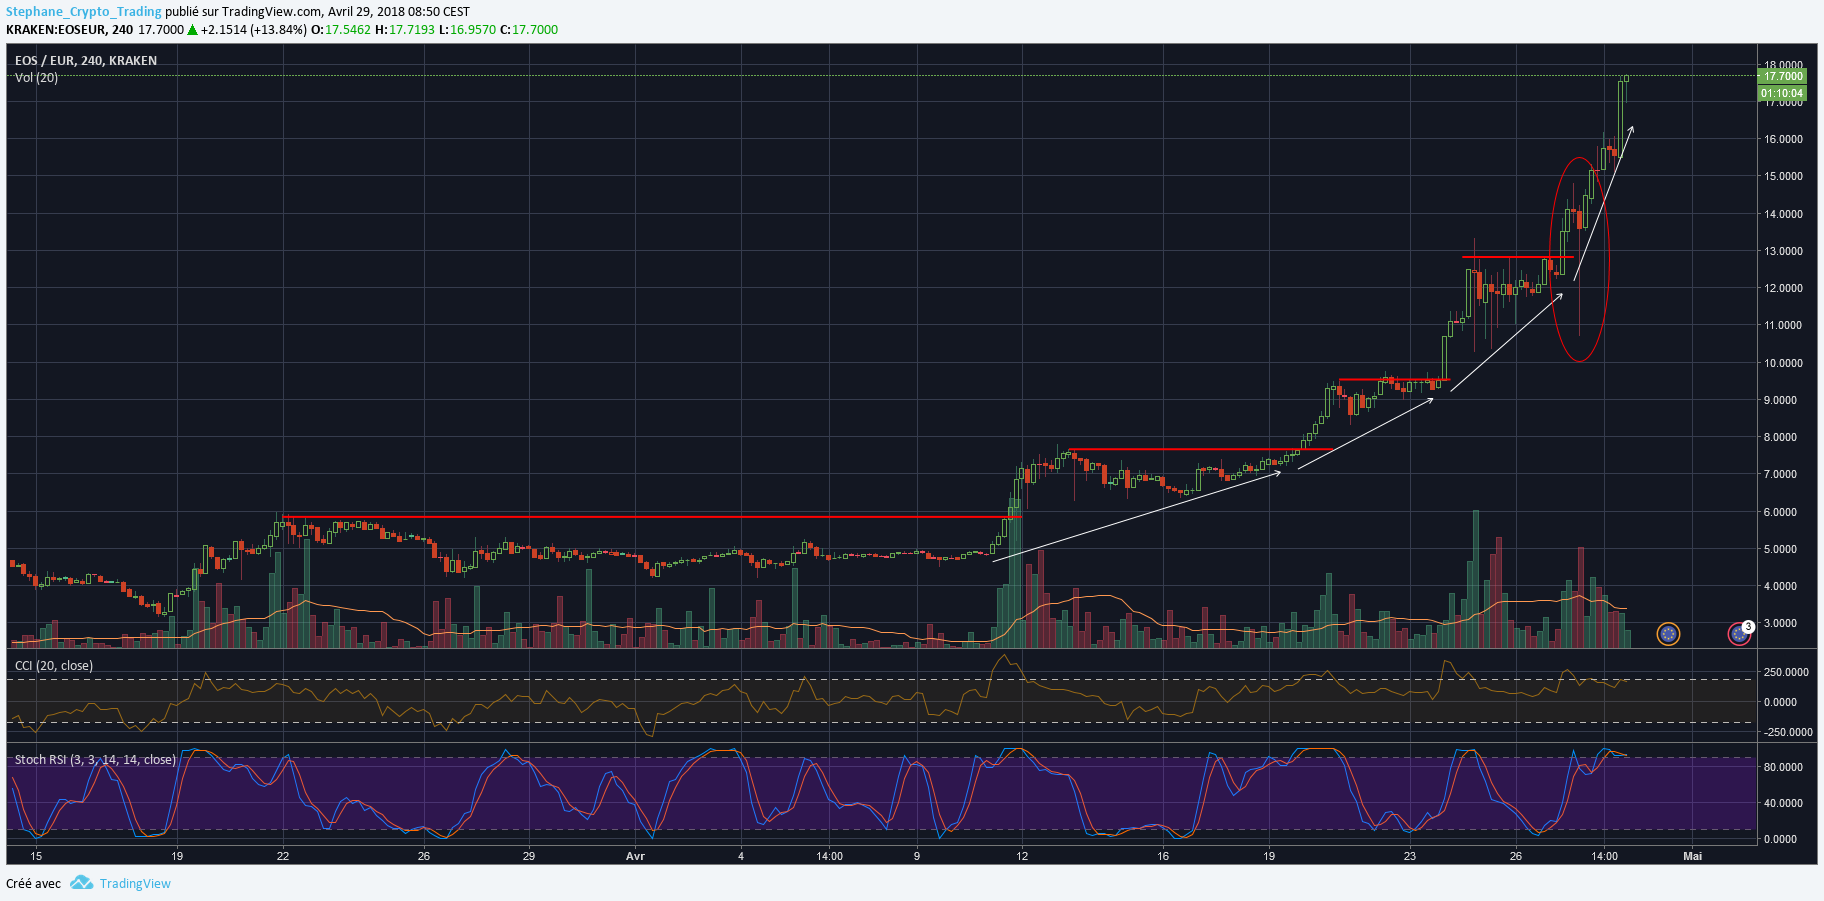The width and height of the screenshot is (1824, 901).
Task: Select the EOS / EUR, 240, KRAKEN legend
Action: pyautogui.click(x=86, y=61)
